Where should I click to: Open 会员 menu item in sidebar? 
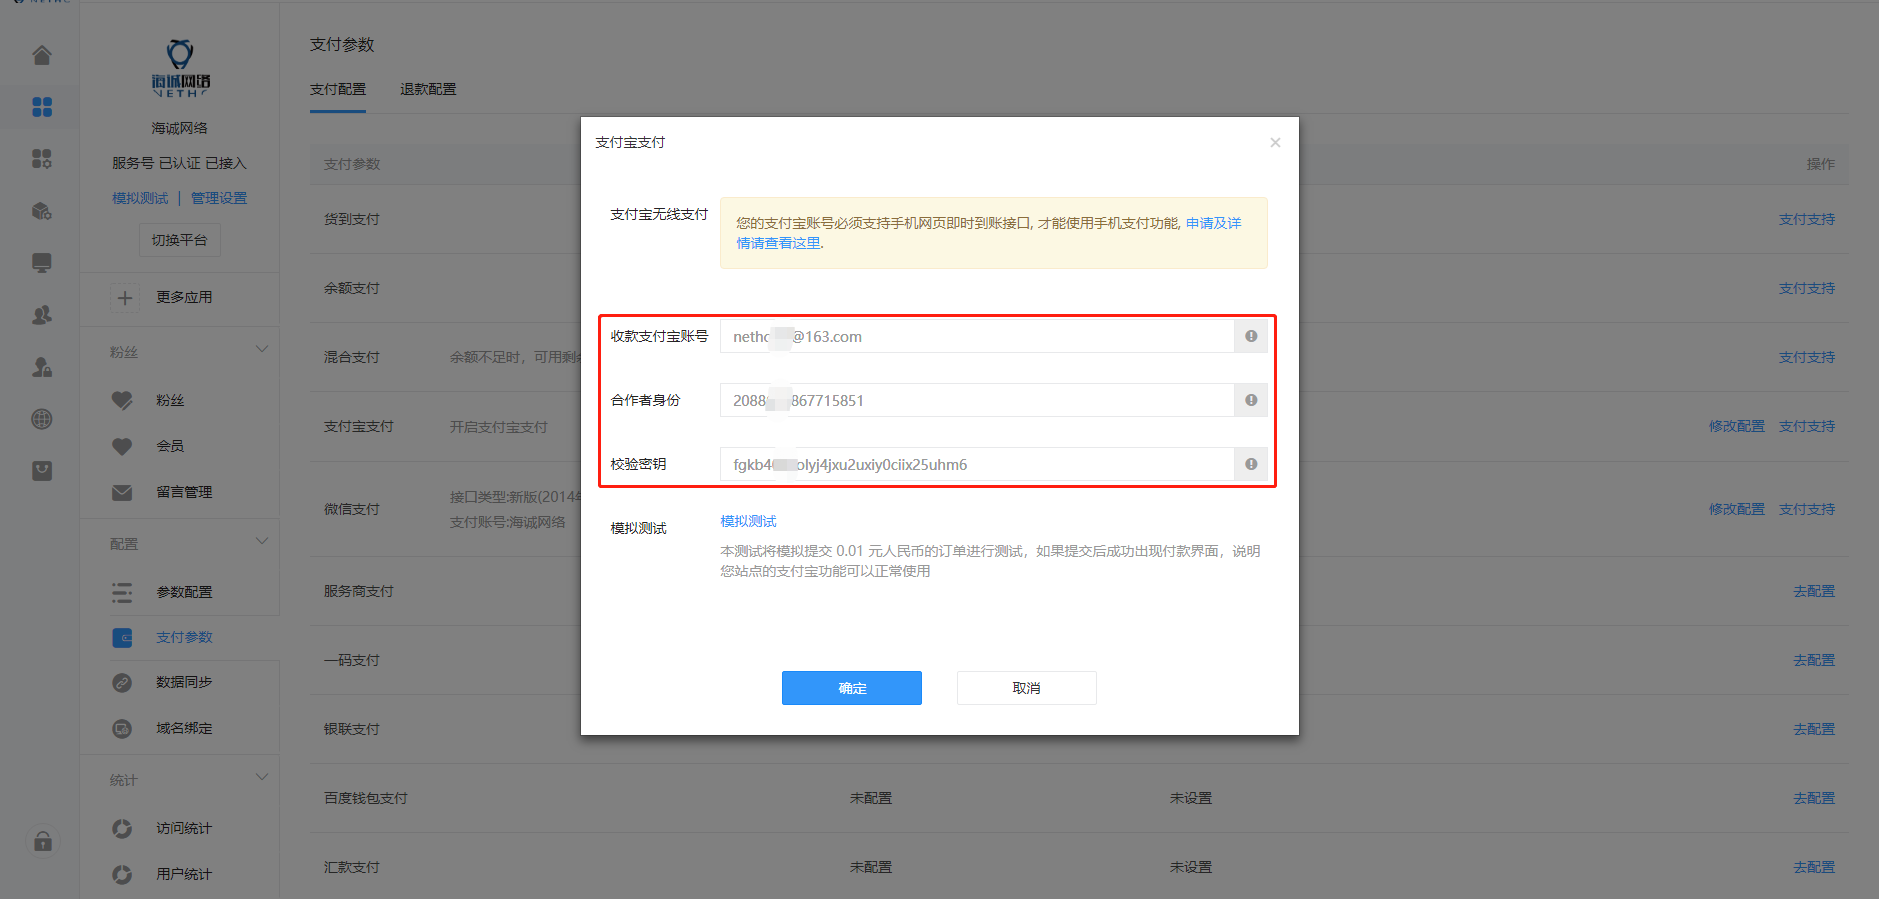coord(170,446)
